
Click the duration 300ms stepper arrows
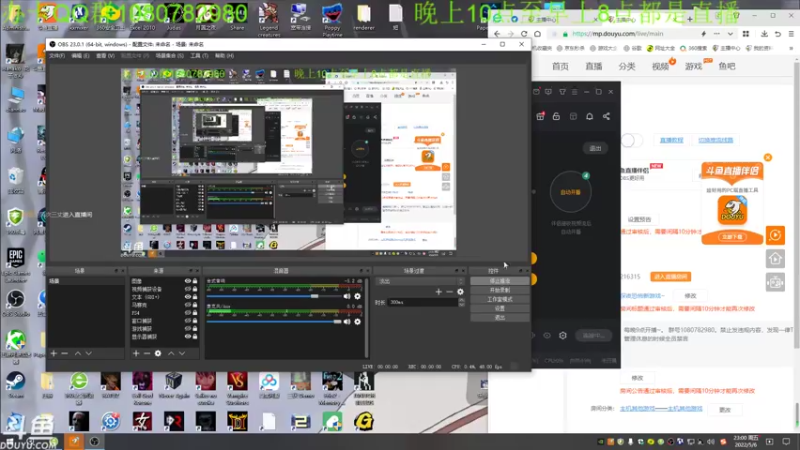pyautogui.click(x=461, y=302)
